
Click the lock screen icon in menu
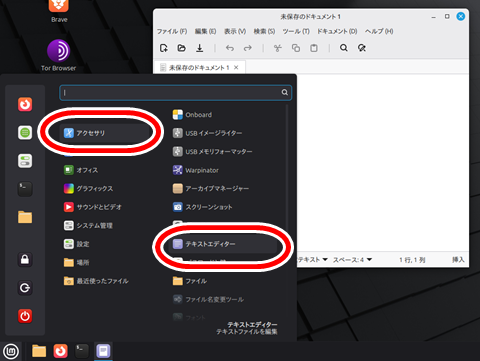pos(25,259)
